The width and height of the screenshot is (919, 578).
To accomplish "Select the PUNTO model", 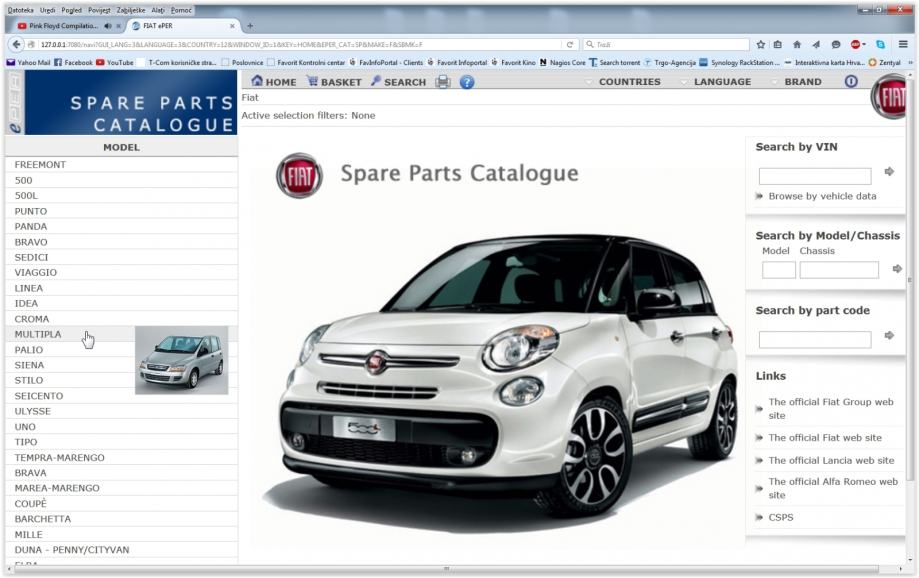I will click(121, 211).
